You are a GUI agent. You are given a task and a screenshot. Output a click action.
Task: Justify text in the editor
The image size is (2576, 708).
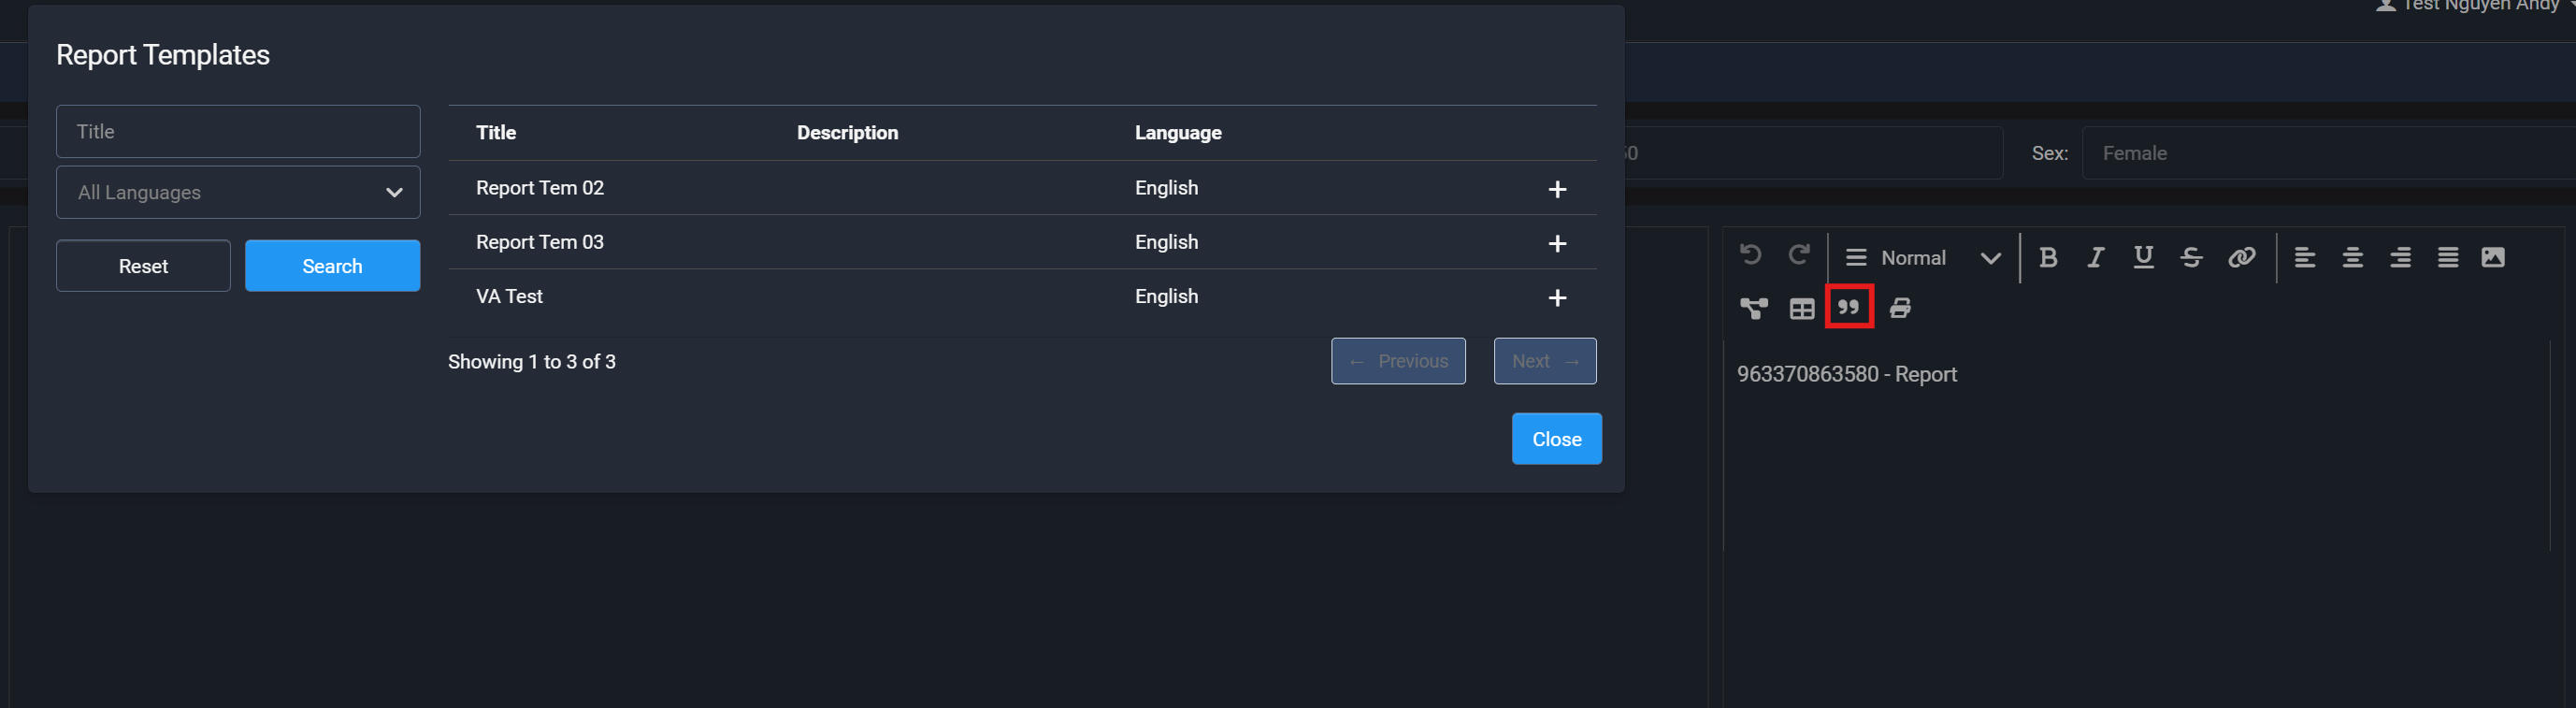[2447, 258]
